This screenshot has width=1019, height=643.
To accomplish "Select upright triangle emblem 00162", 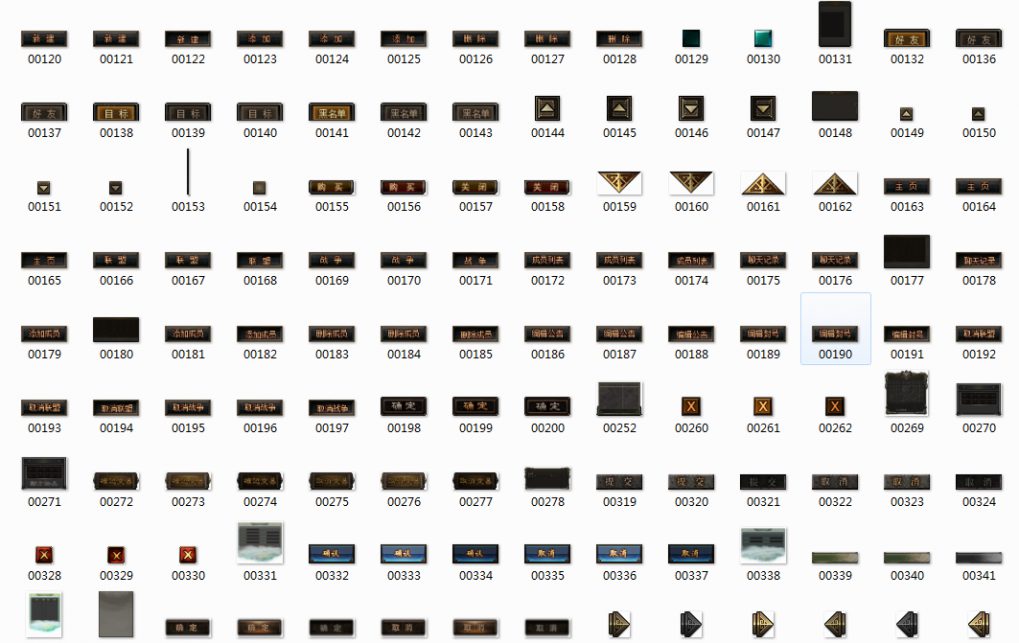I will tap(835, 183).
